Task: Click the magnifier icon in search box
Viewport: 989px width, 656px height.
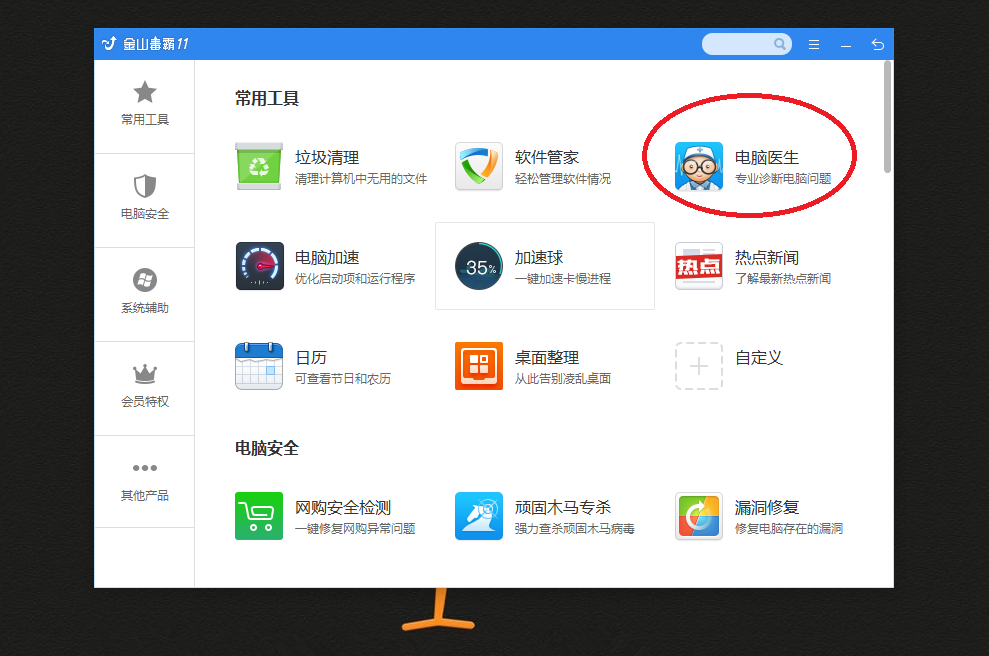Action: tap(780, 44)
